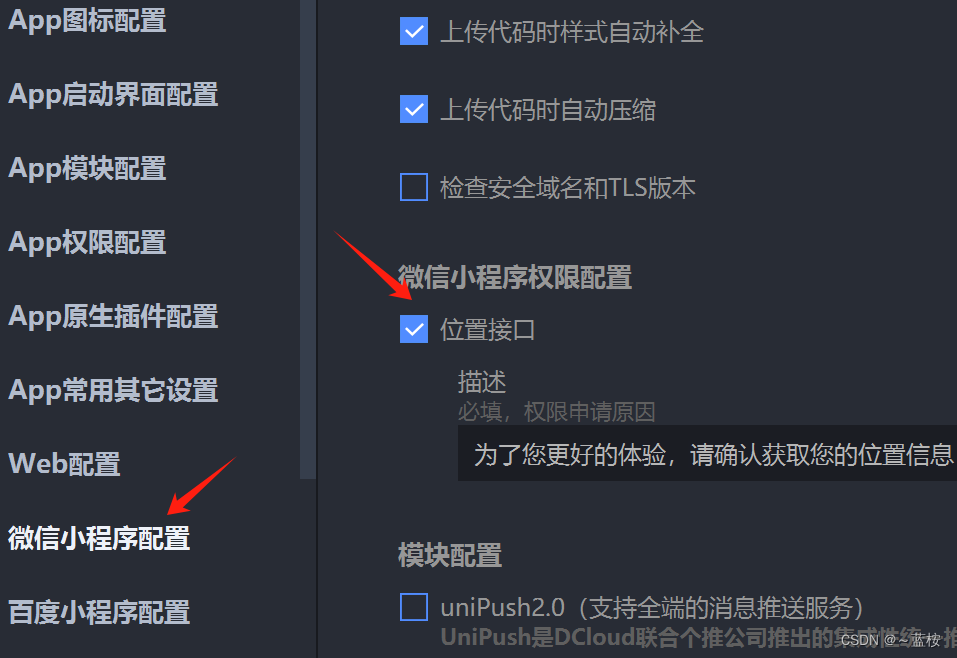Click 上传代码时自动压缩 label text
Image resolution: width=957 pixels, height=658 pixels.
548,110
